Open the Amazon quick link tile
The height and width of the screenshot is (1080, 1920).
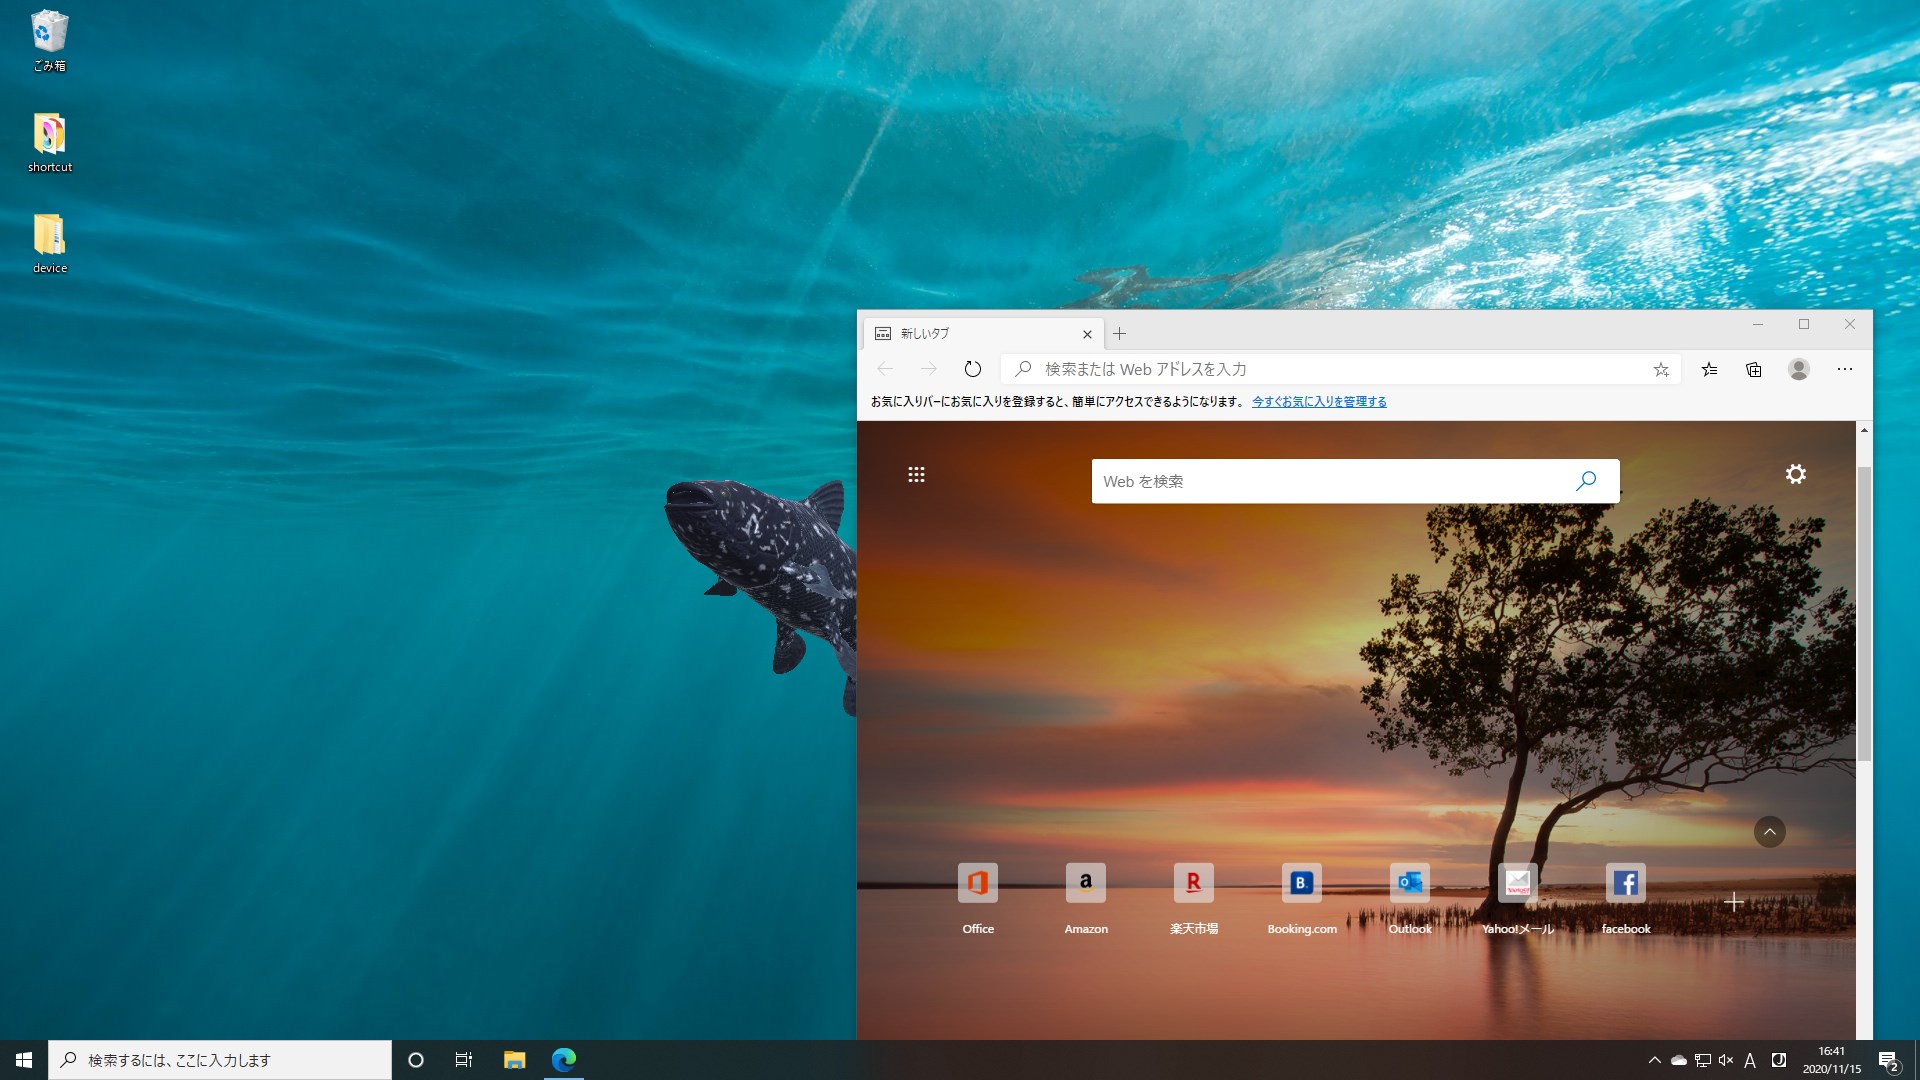click(x=1086, y=883)
